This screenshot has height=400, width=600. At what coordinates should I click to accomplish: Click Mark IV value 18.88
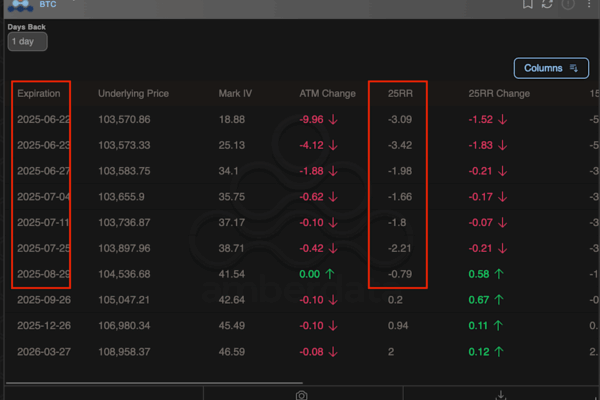232,119
